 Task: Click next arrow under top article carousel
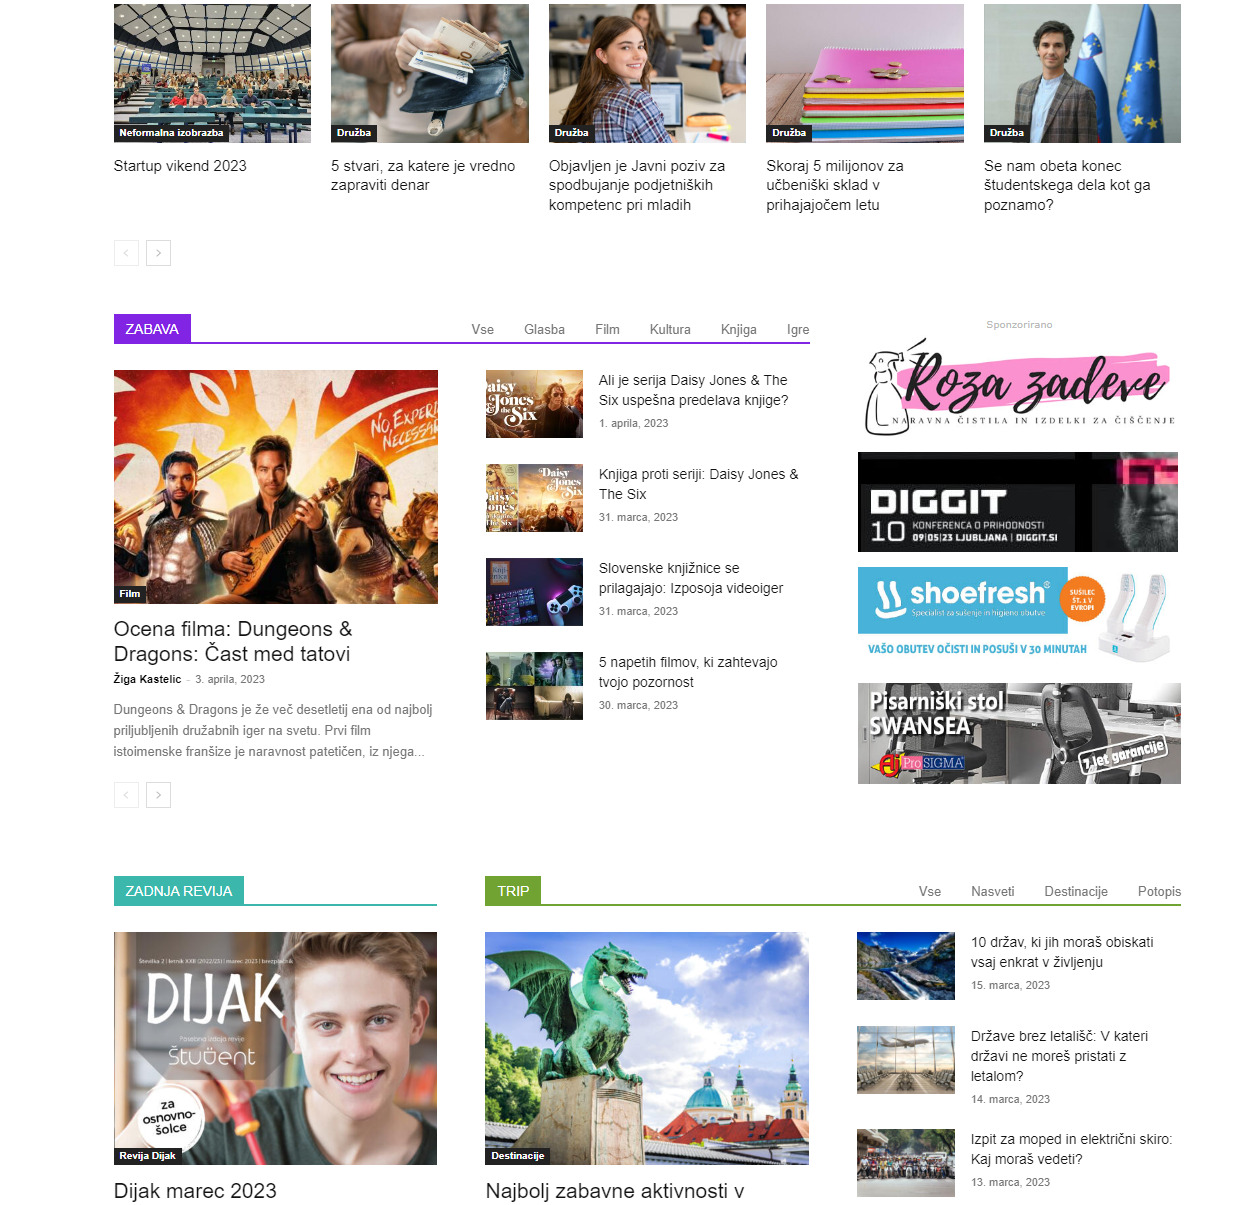[x=158, y=253]
